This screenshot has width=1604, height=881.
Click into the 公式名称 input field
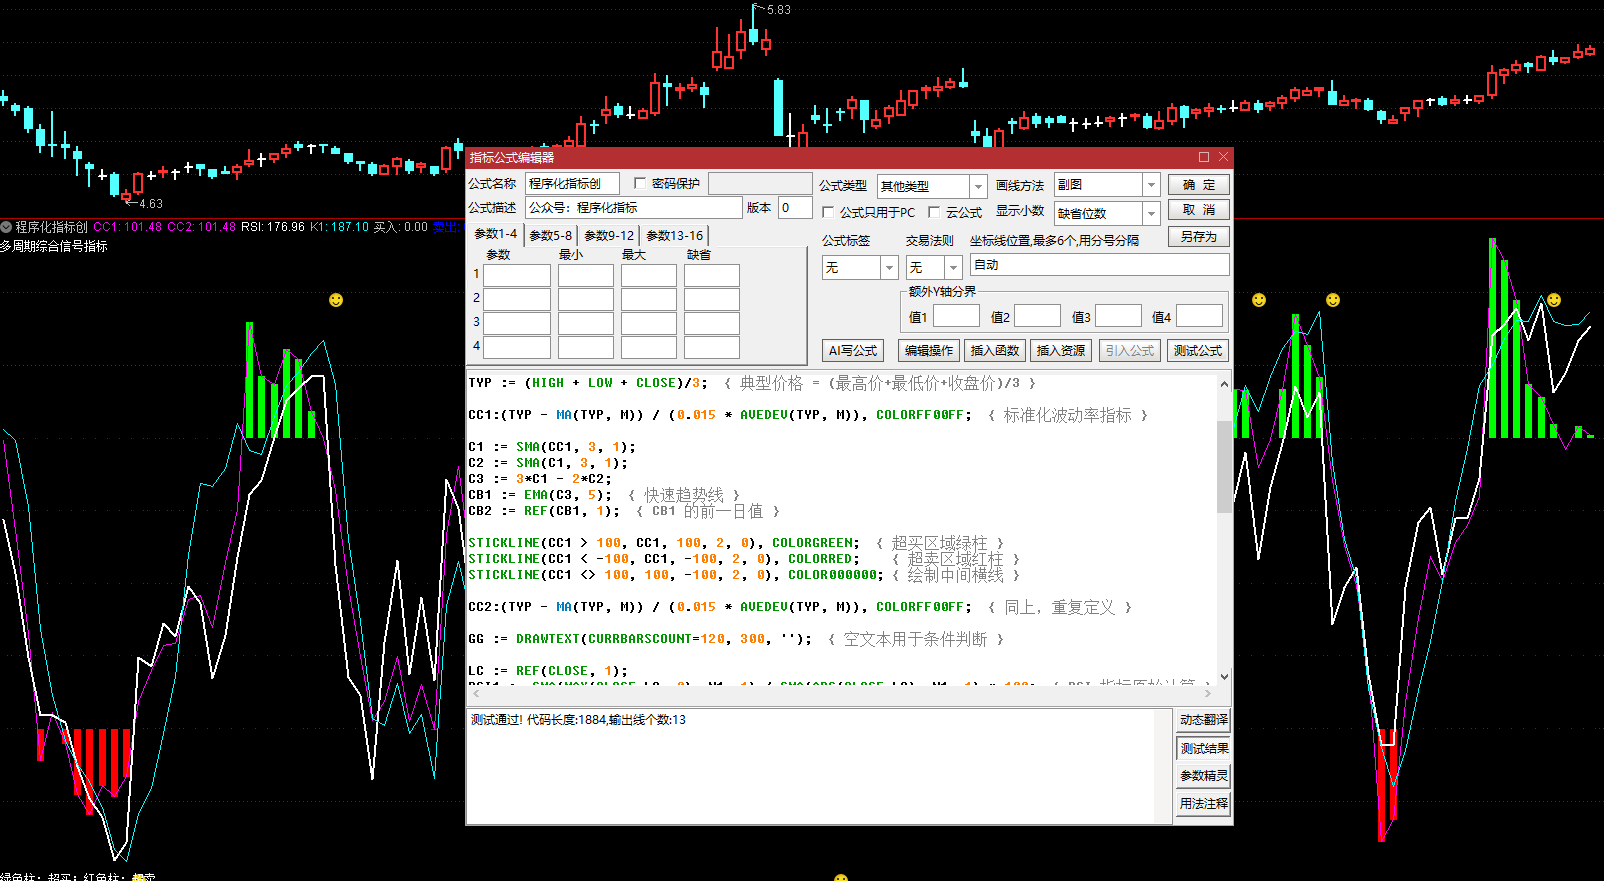tap(572, 184)
